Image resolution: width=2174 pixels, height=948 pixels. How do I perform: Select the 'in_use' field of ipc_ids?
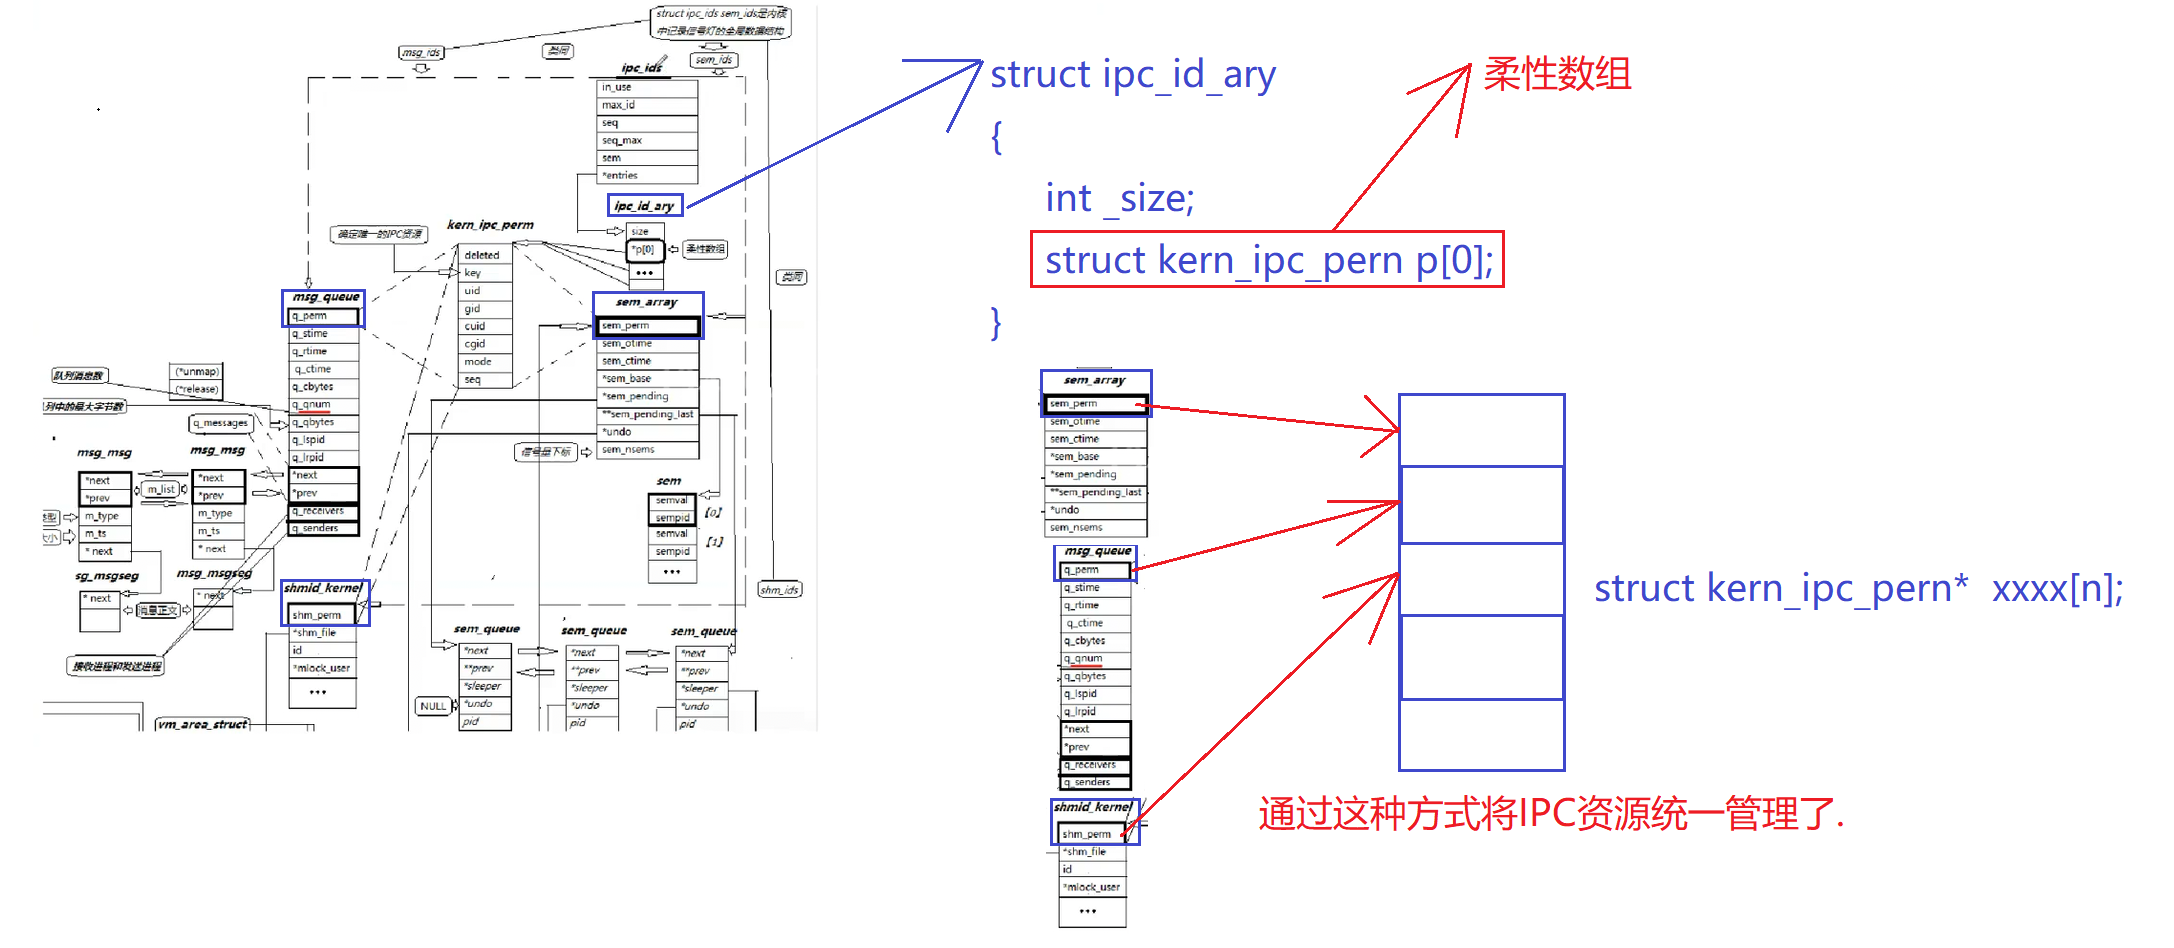click(x=647, y=88)
